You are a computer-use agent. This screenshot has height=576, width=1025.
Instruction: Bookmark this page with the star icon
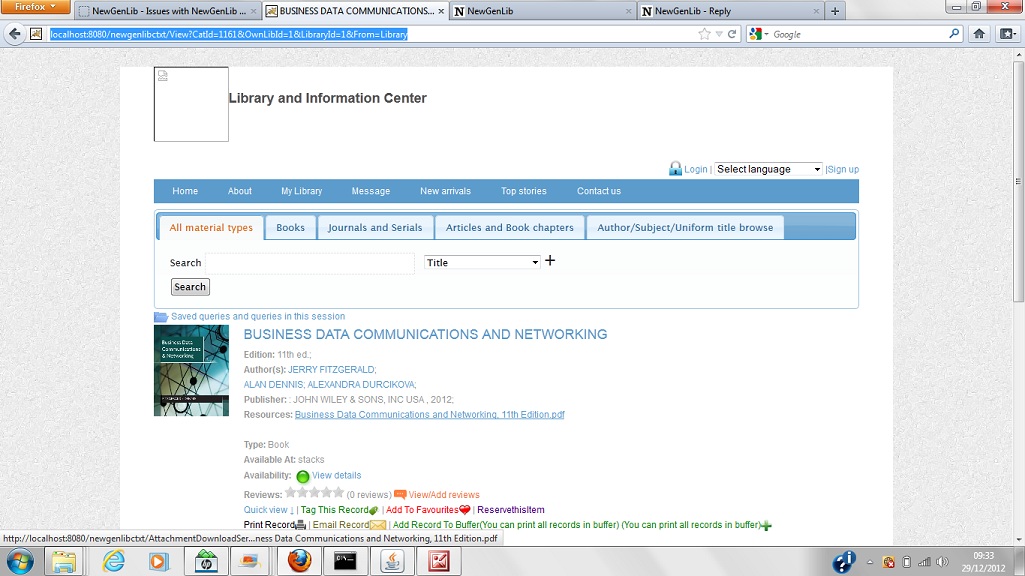tap(704, 34)
